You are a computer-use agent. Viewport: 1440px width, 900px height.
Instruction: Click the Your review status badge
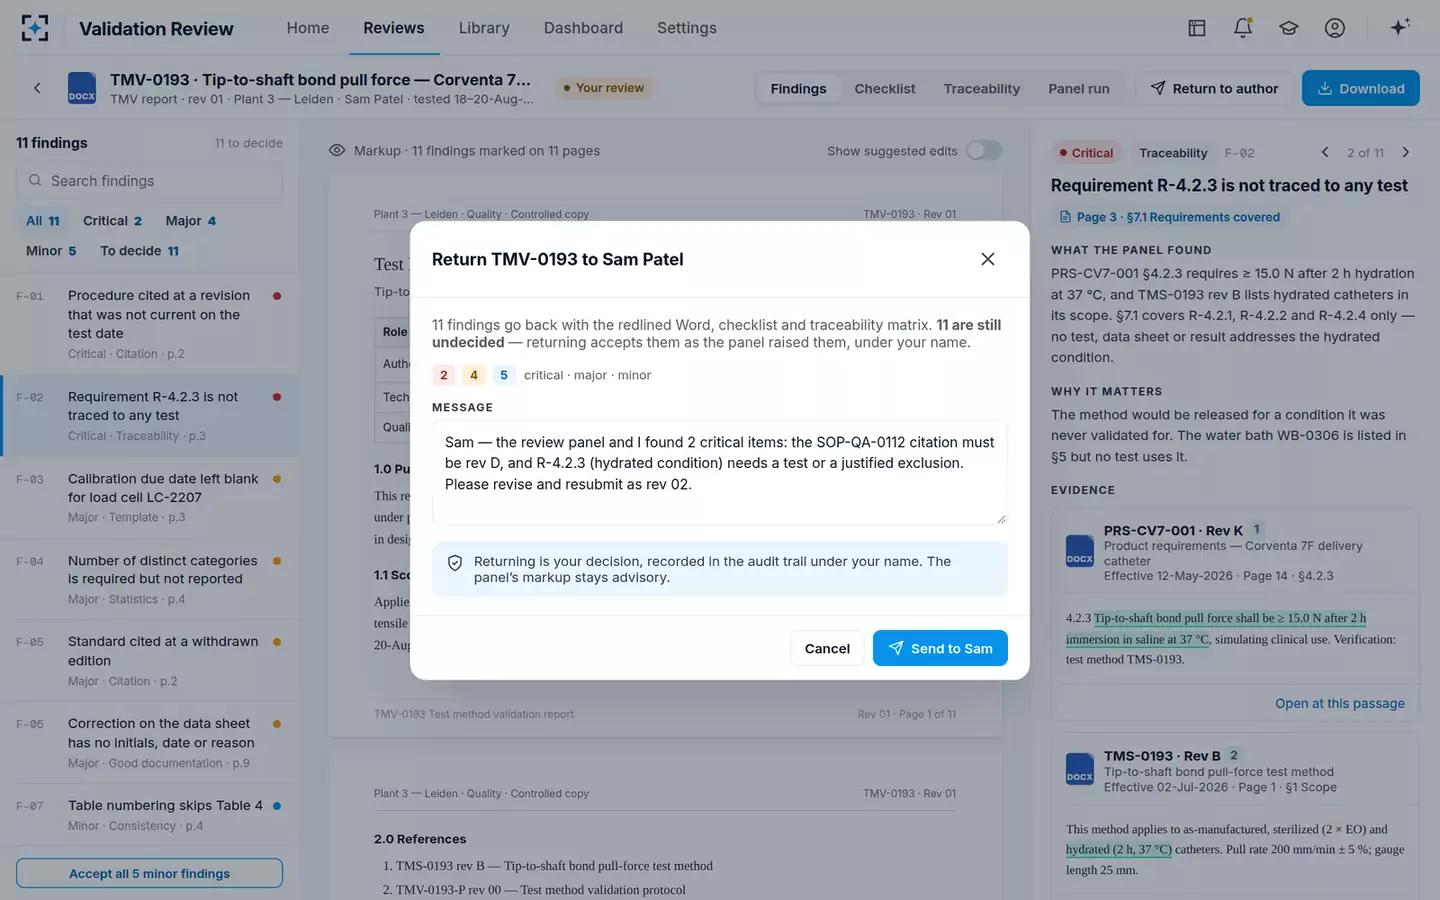[604, 88]
